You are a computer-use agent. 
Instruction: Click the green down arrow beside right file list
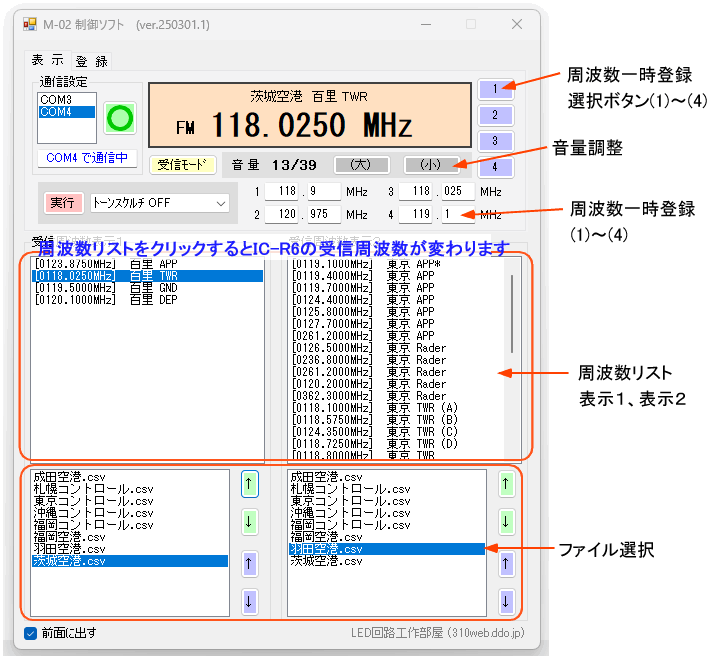coord(506,521)
